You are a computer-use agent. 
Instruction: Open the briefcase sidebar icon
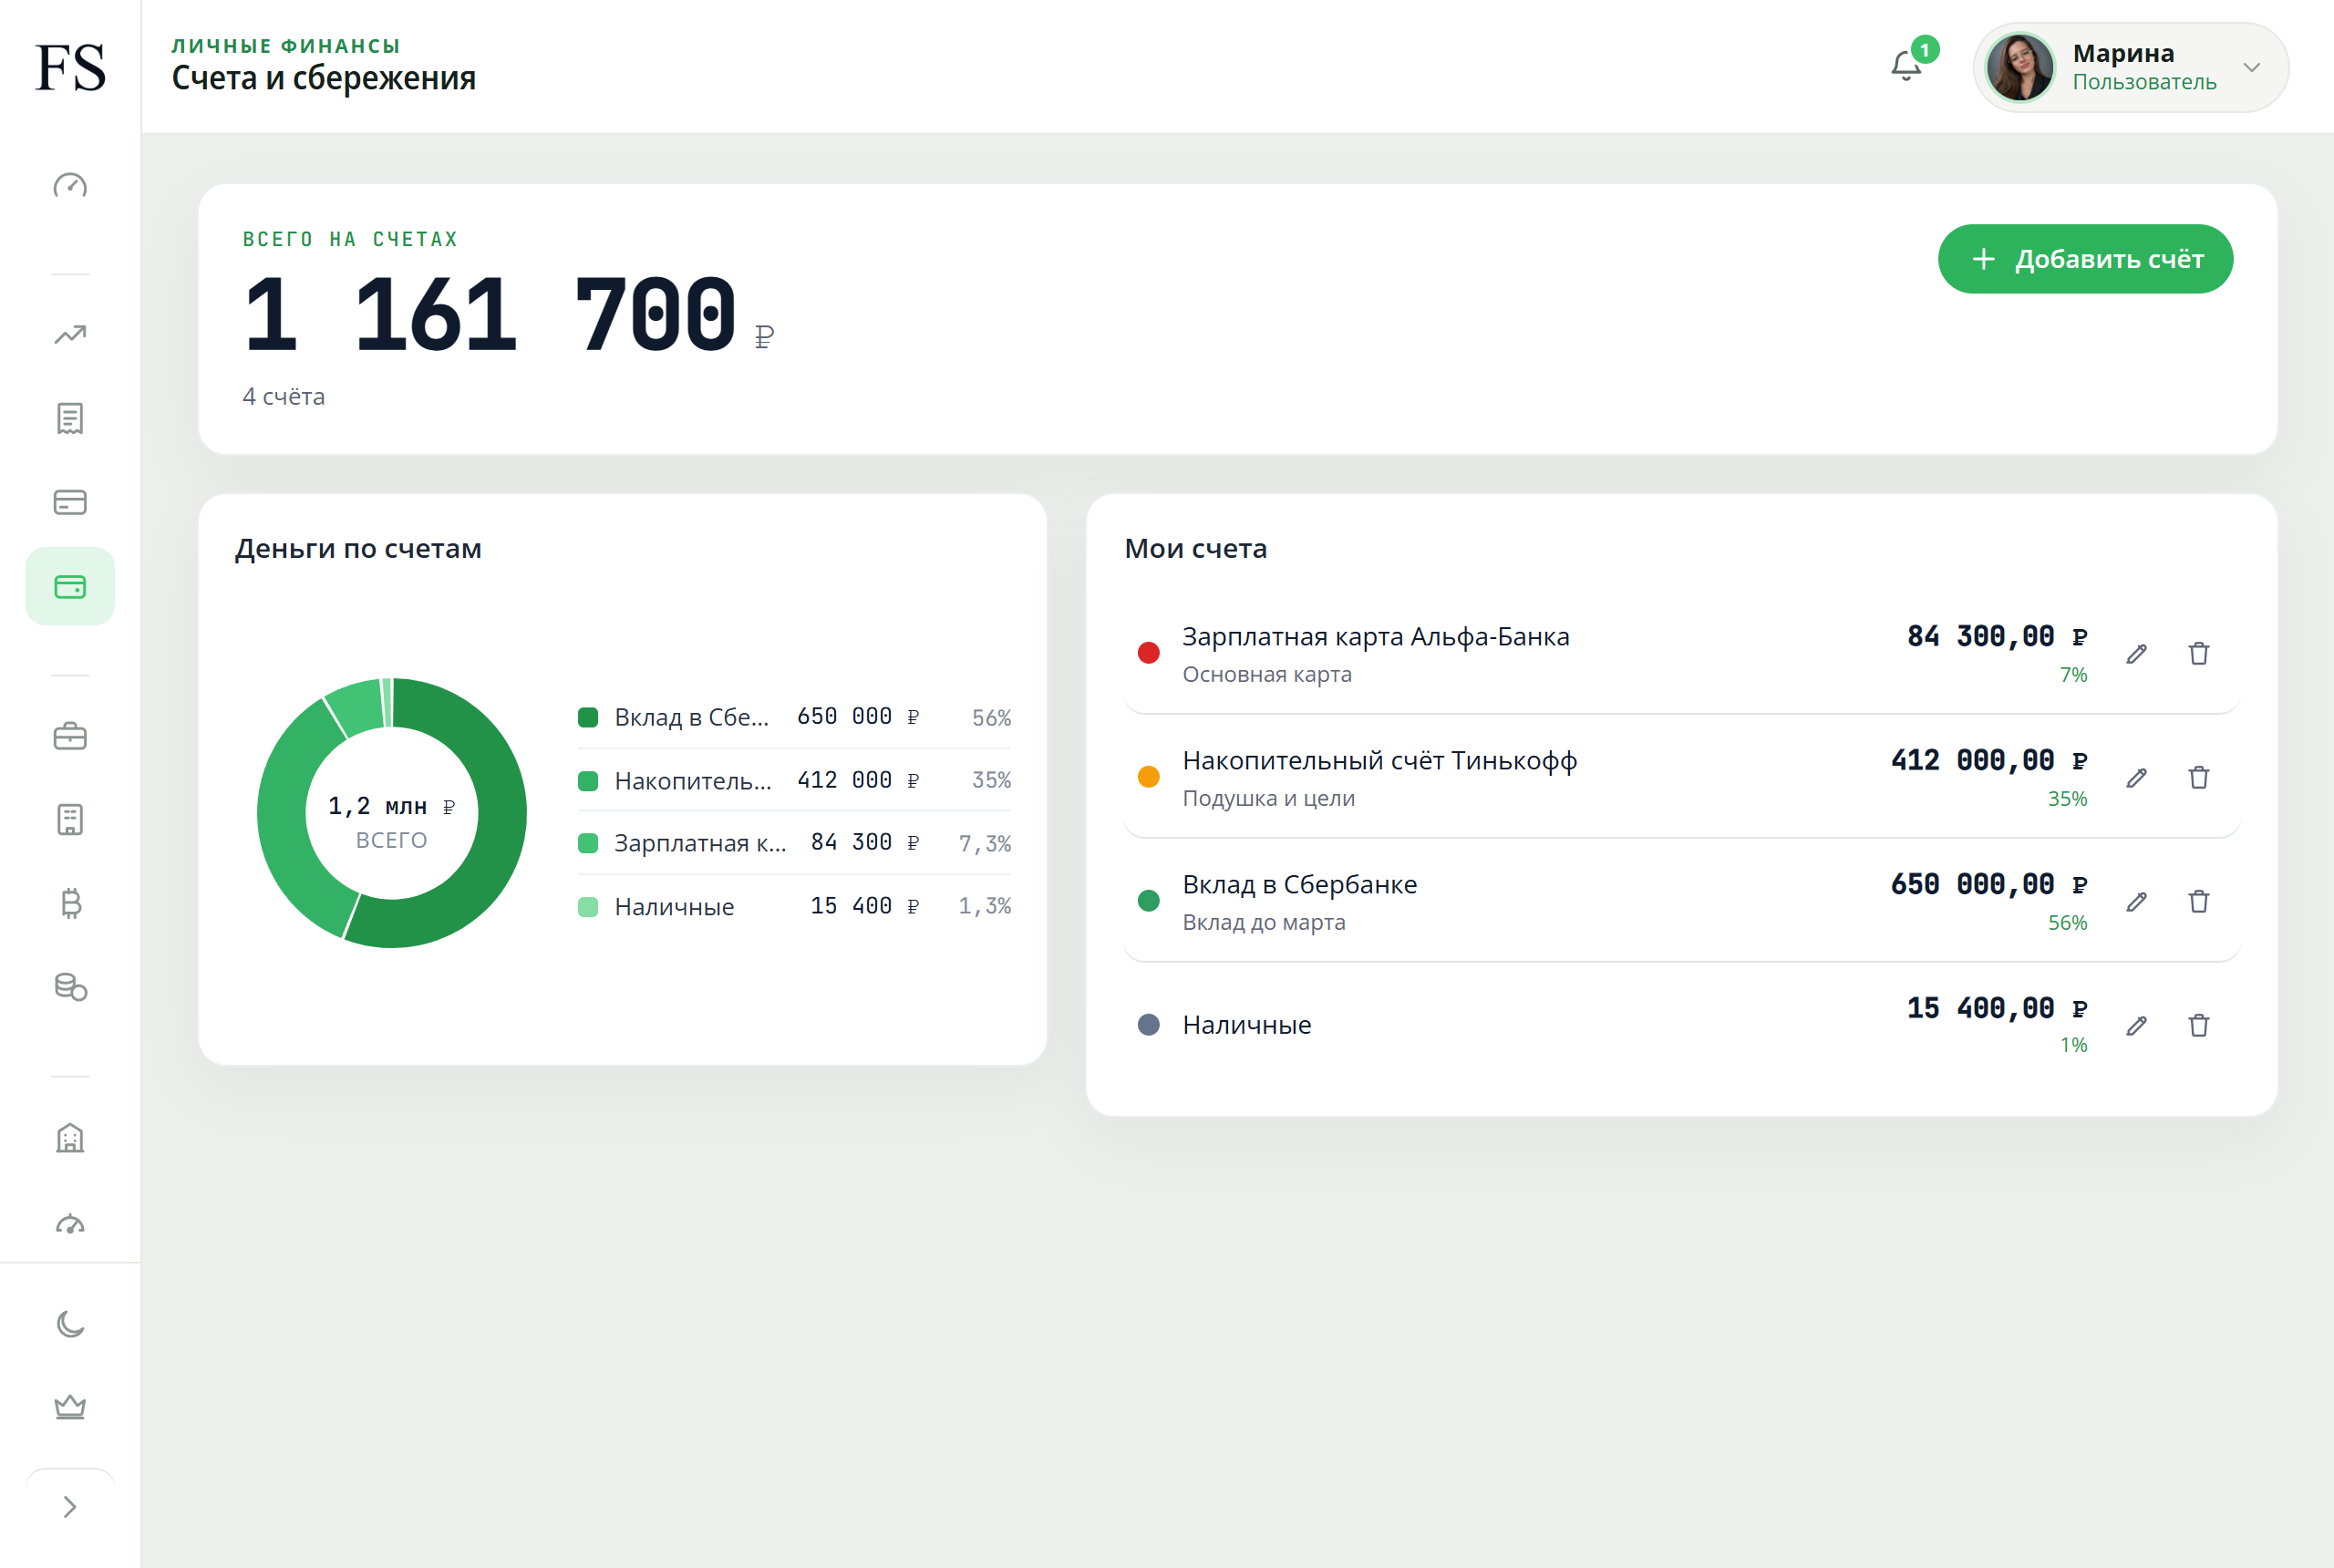tap(70, 736)
